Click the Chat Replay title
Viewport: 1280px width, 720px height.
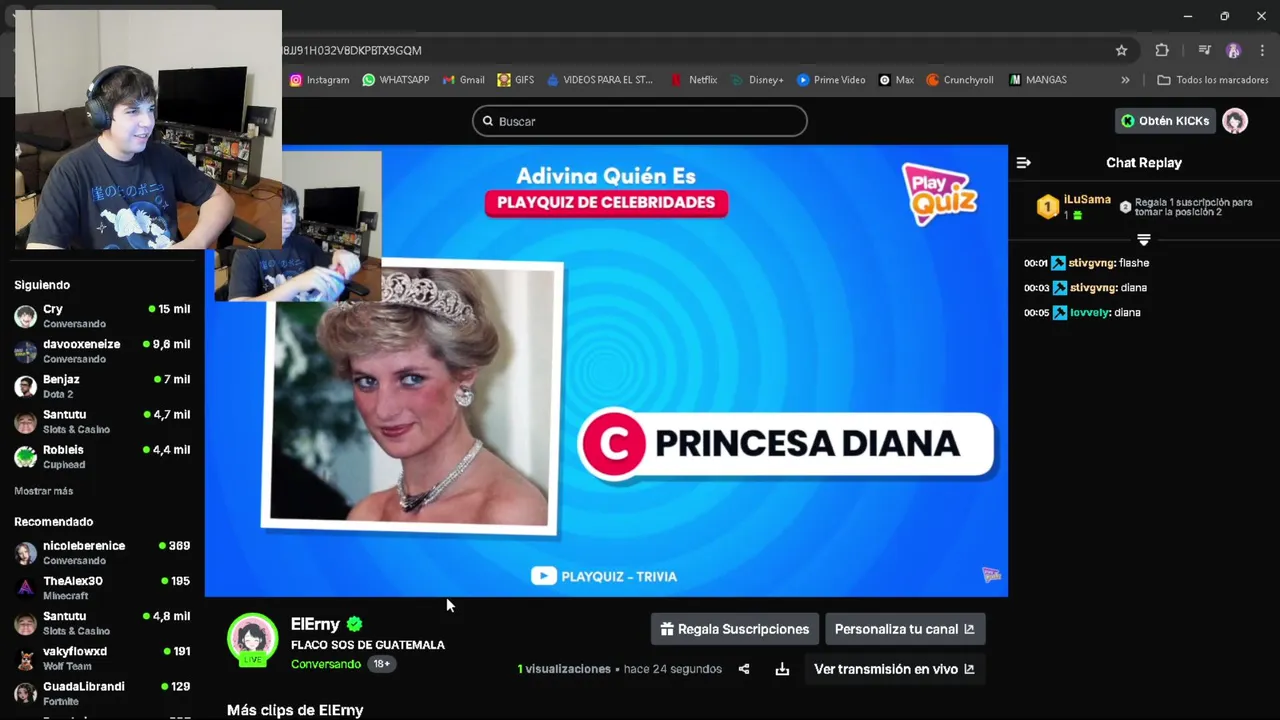1144,162
